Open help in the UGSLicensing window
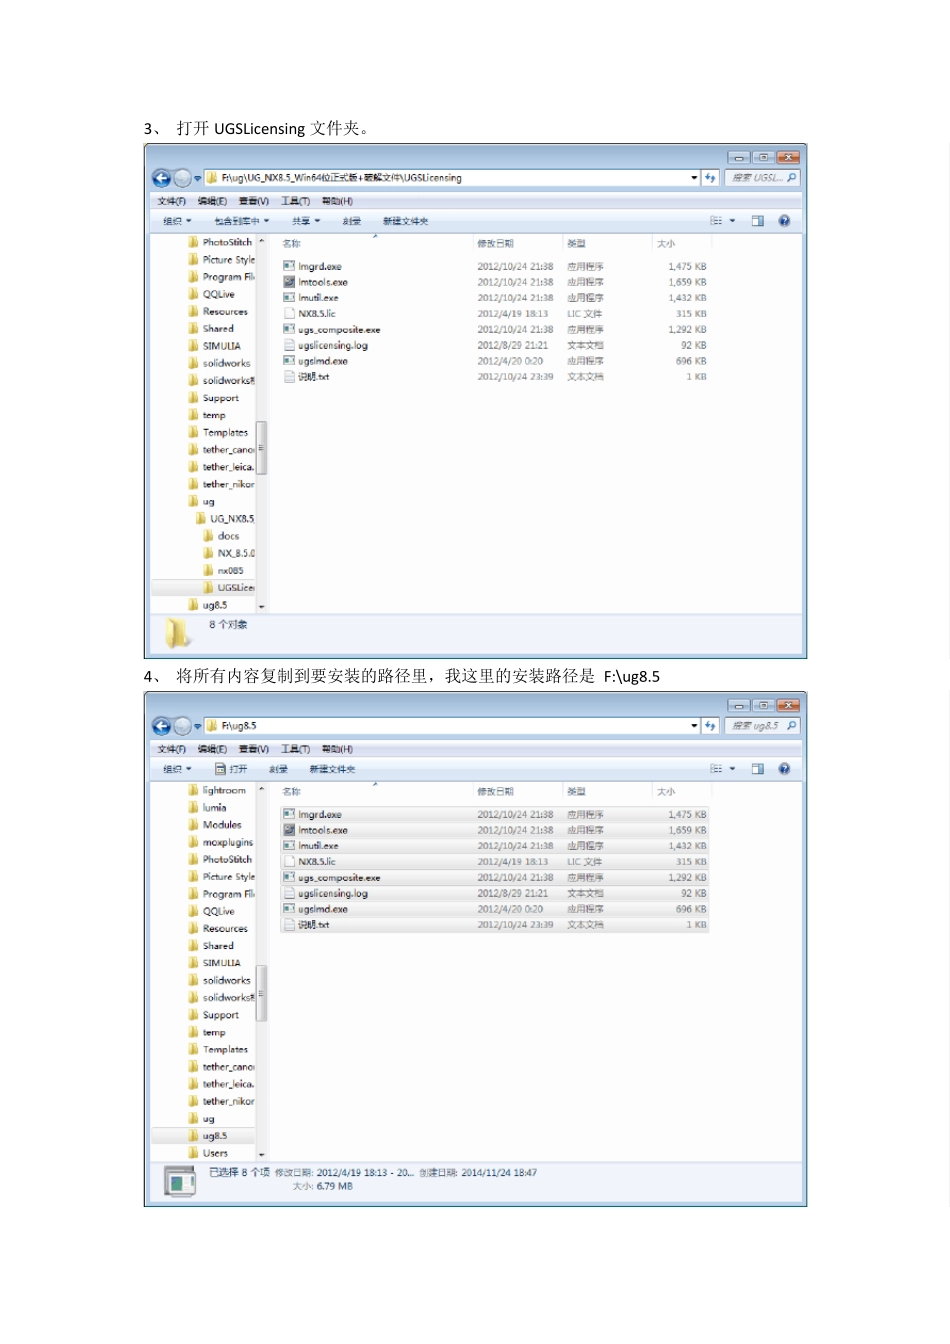The width and height of the screenshot is (950, 1344). [x=784, y=221]
